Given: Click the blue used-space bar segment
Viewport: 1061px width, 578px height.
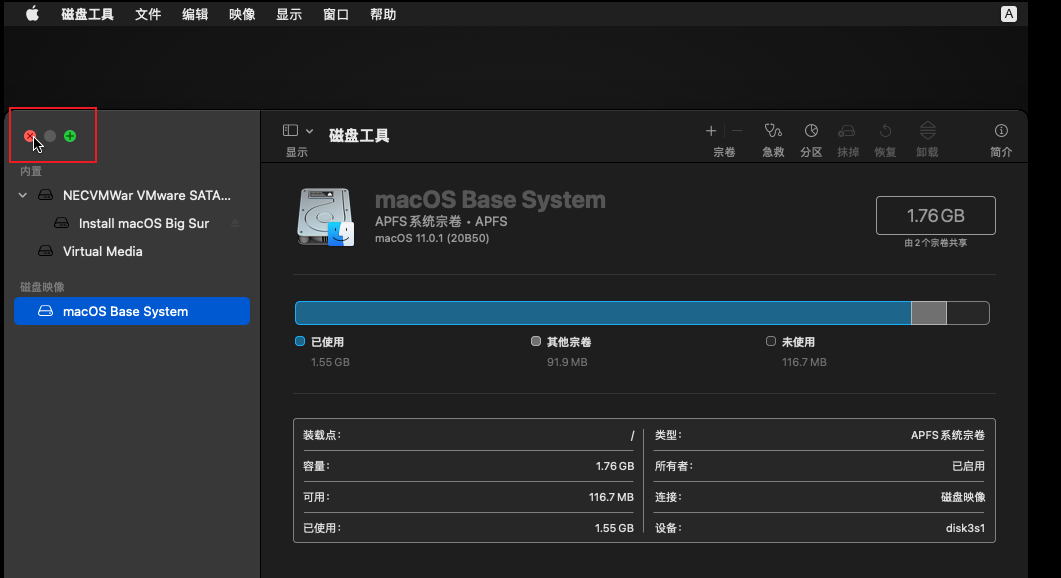Looking at the screenshot, I should pos(603,313).
